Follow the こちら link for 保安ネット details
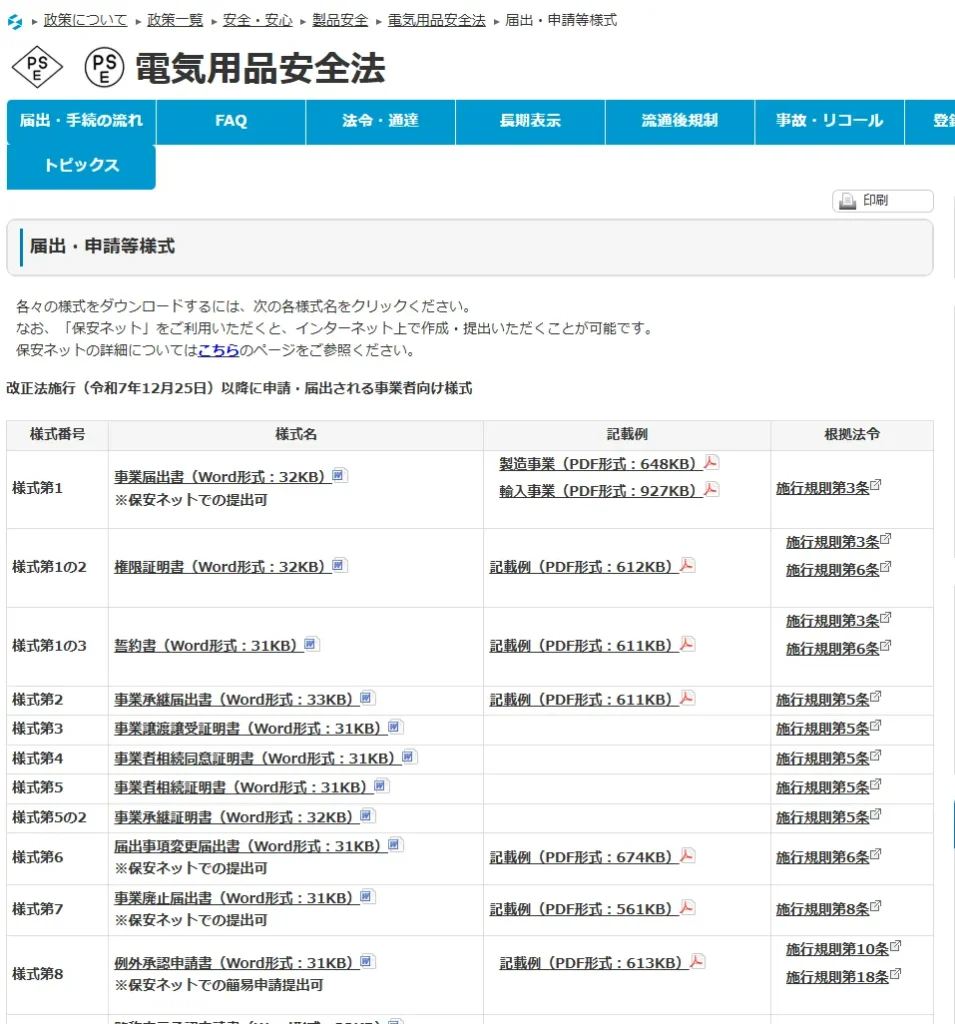This screenshot has height=1024, width=955. click(x=218, y=350)
